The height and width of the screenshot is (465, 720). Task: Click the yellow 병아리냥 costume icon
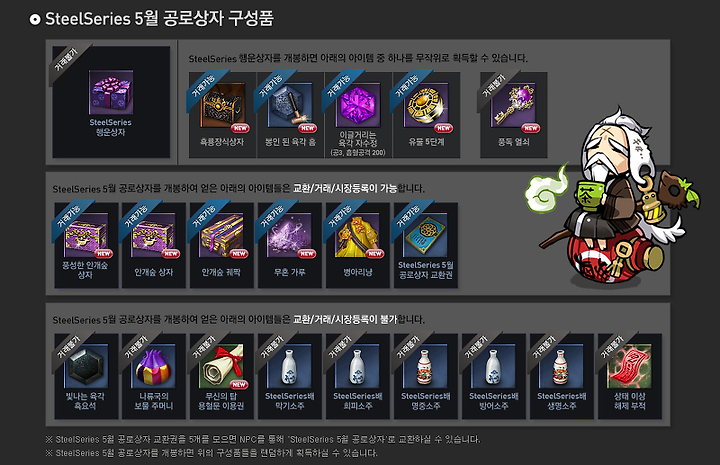click(x=358, y=235)
